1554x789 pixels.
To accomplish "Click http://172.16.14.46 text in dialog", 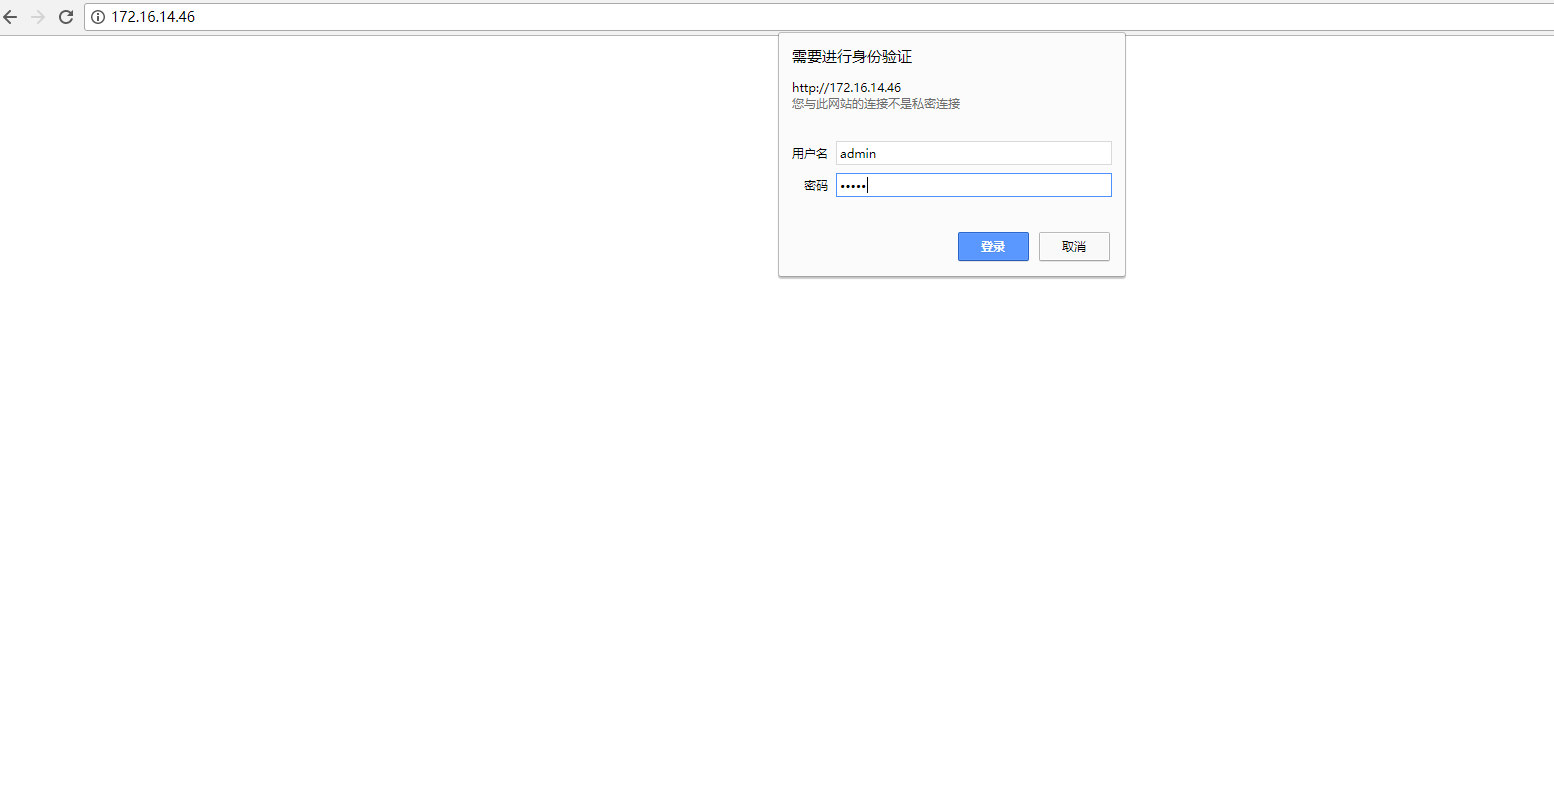I will click(x=846, y=88).
